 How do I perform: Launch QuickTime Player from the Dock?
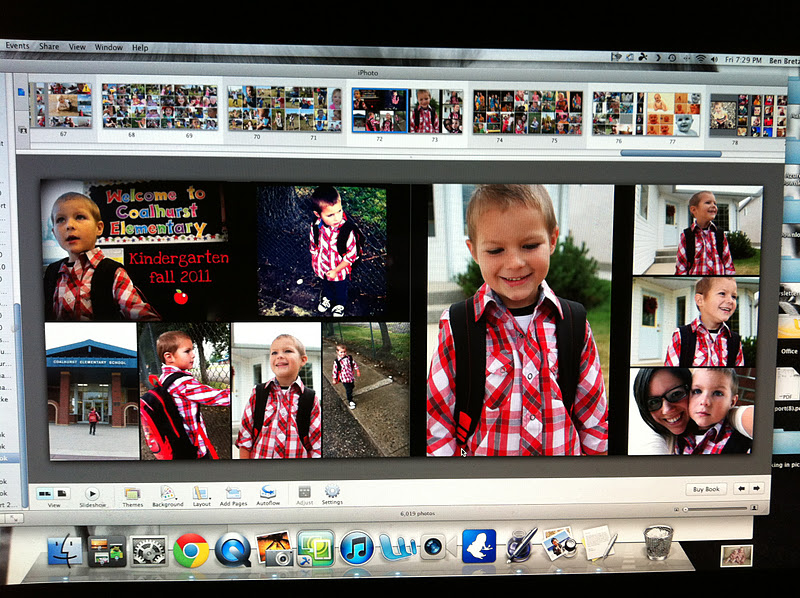point(233,550)
